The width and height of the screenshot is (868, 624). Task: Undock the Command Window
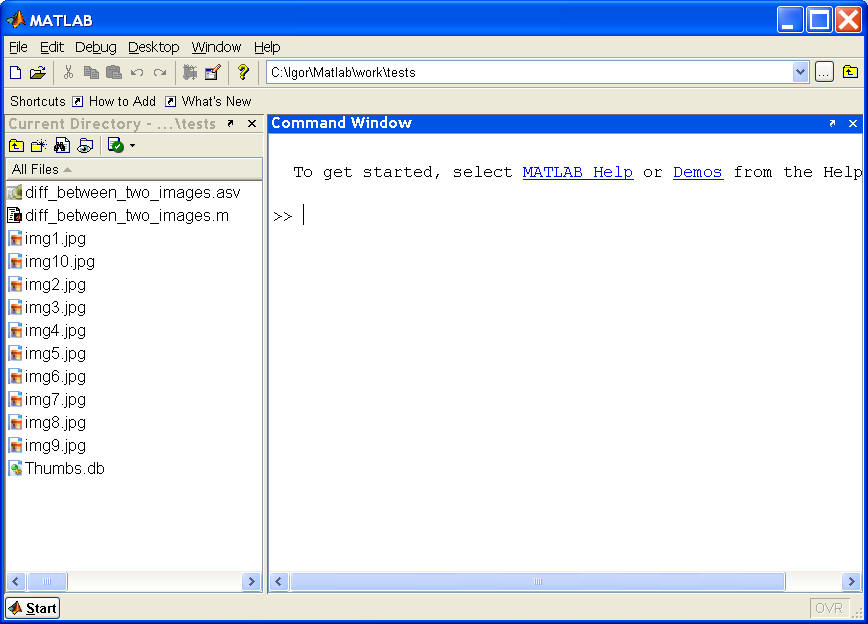832,123
